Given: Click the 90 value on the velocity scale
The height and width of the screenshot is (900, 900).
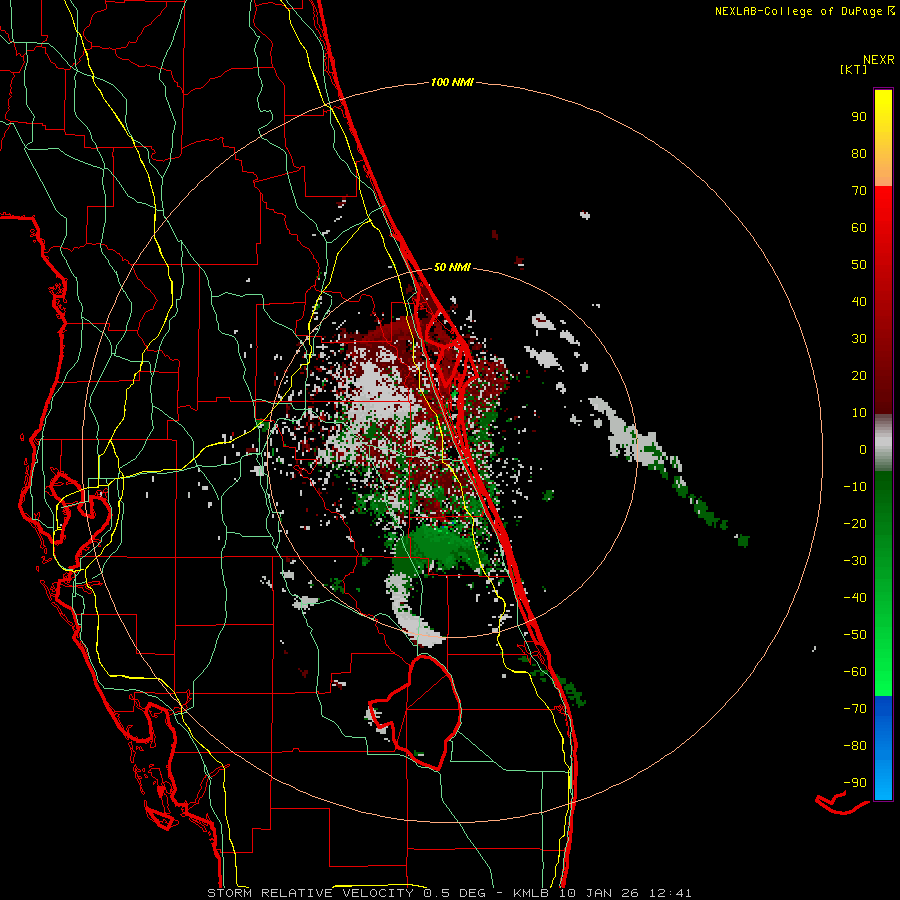Looking at the screenshot, I should tap(859, 117).
